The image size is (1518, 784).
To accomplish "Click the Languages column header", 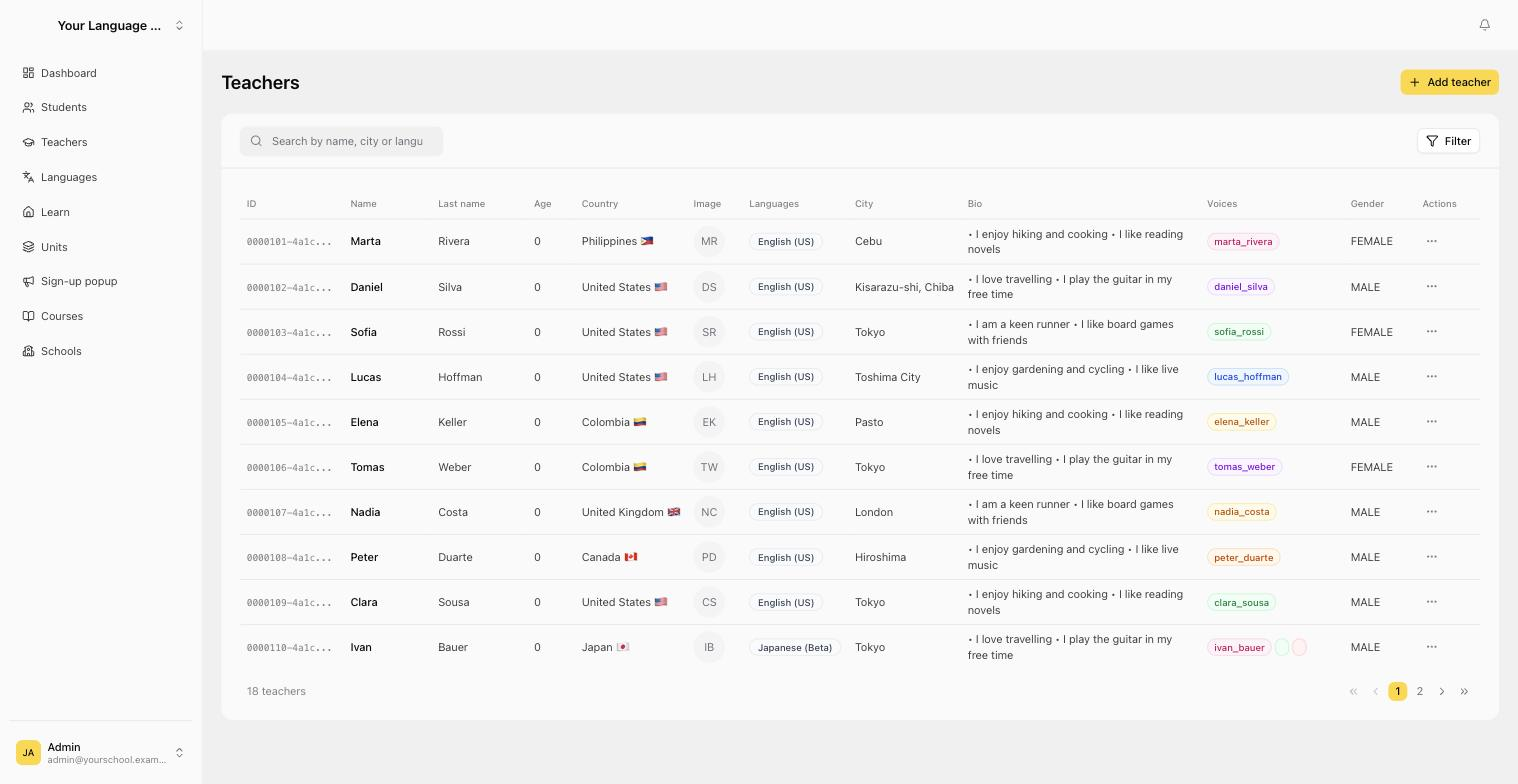I will (x=774, y=204).
